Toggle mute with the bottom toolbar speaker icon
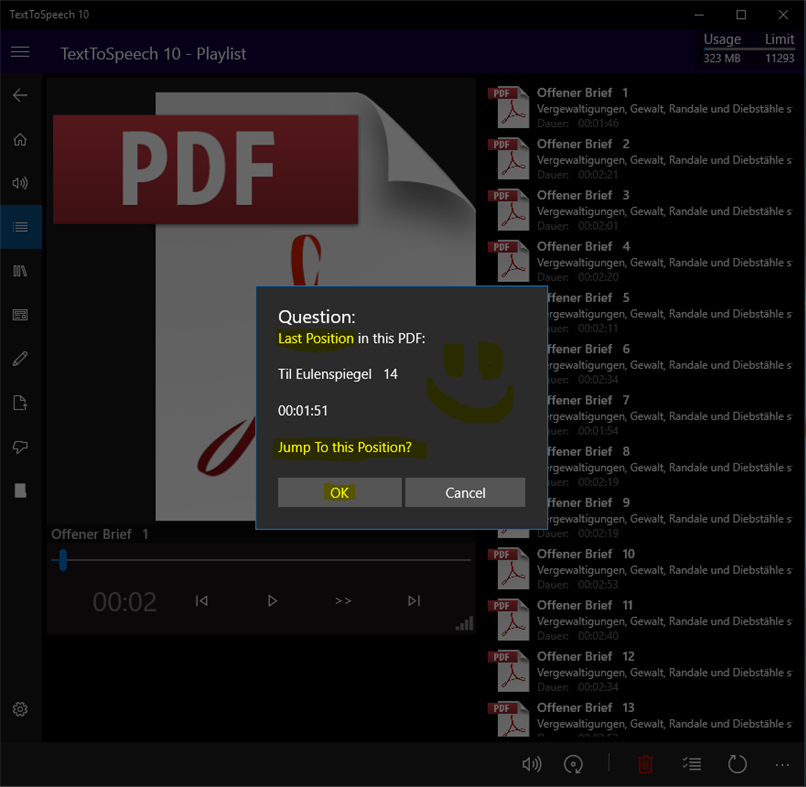The image size is (806, 787). (x=532, y=764)
